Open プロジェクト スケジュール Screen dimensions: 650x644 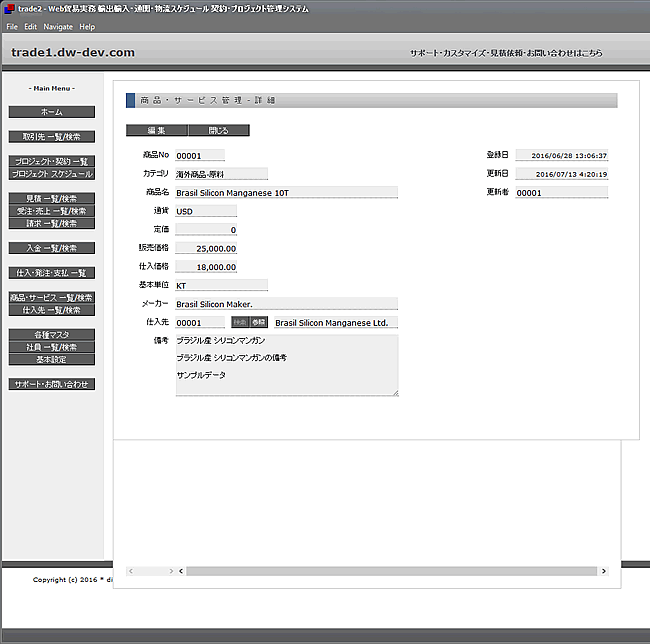pos(52,174)
